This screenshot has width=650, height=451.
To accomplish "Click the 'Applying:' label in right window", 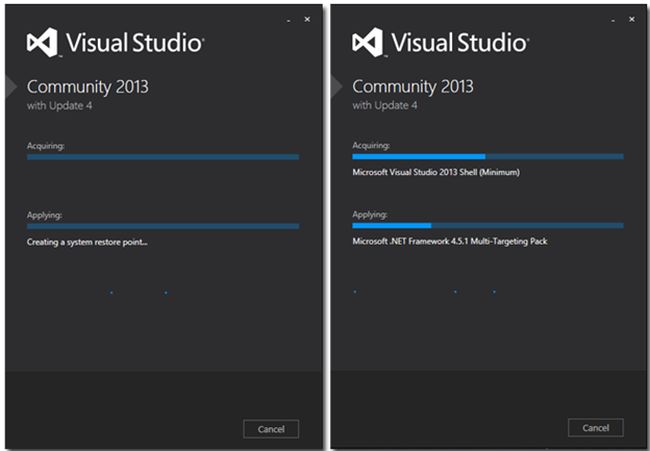I will 370,215.
